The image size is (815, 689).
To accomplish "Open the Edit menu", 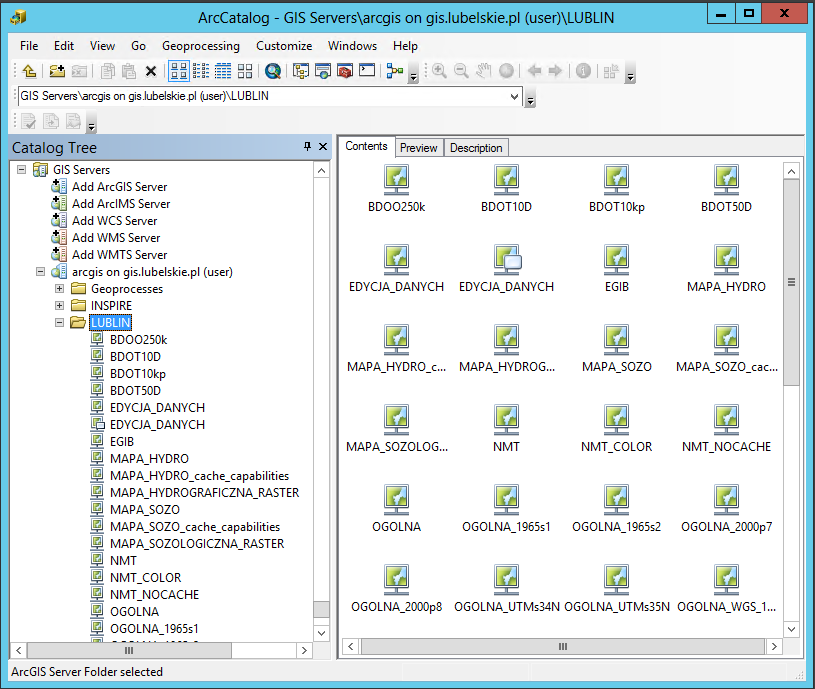I will coord(64,46).
